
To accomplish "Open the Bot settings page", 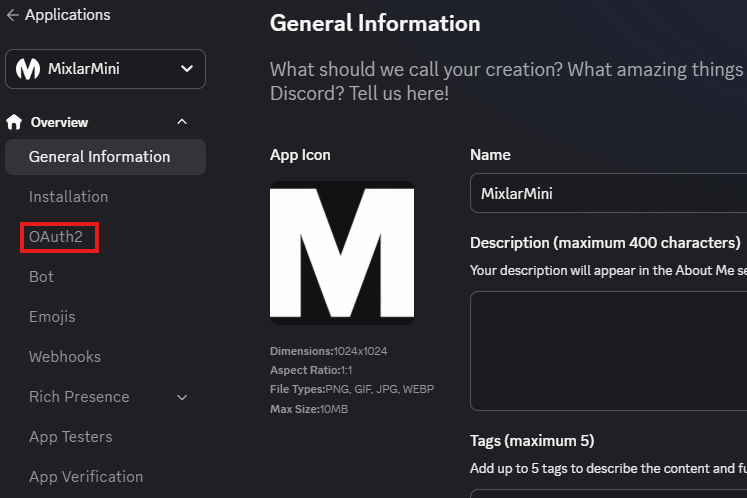I will [41, 277].
